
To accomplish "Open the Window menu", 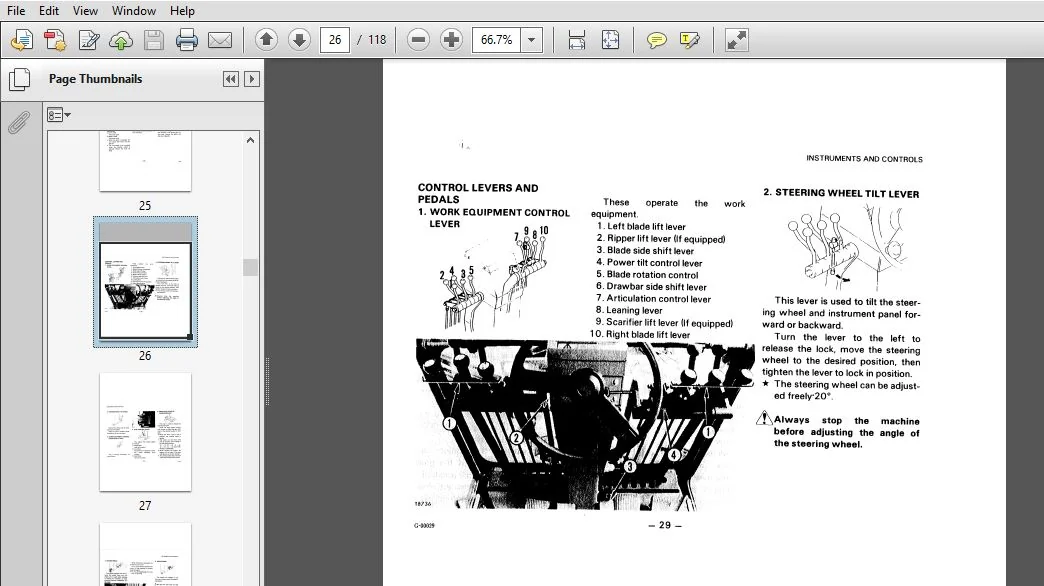I will [134, 11].
